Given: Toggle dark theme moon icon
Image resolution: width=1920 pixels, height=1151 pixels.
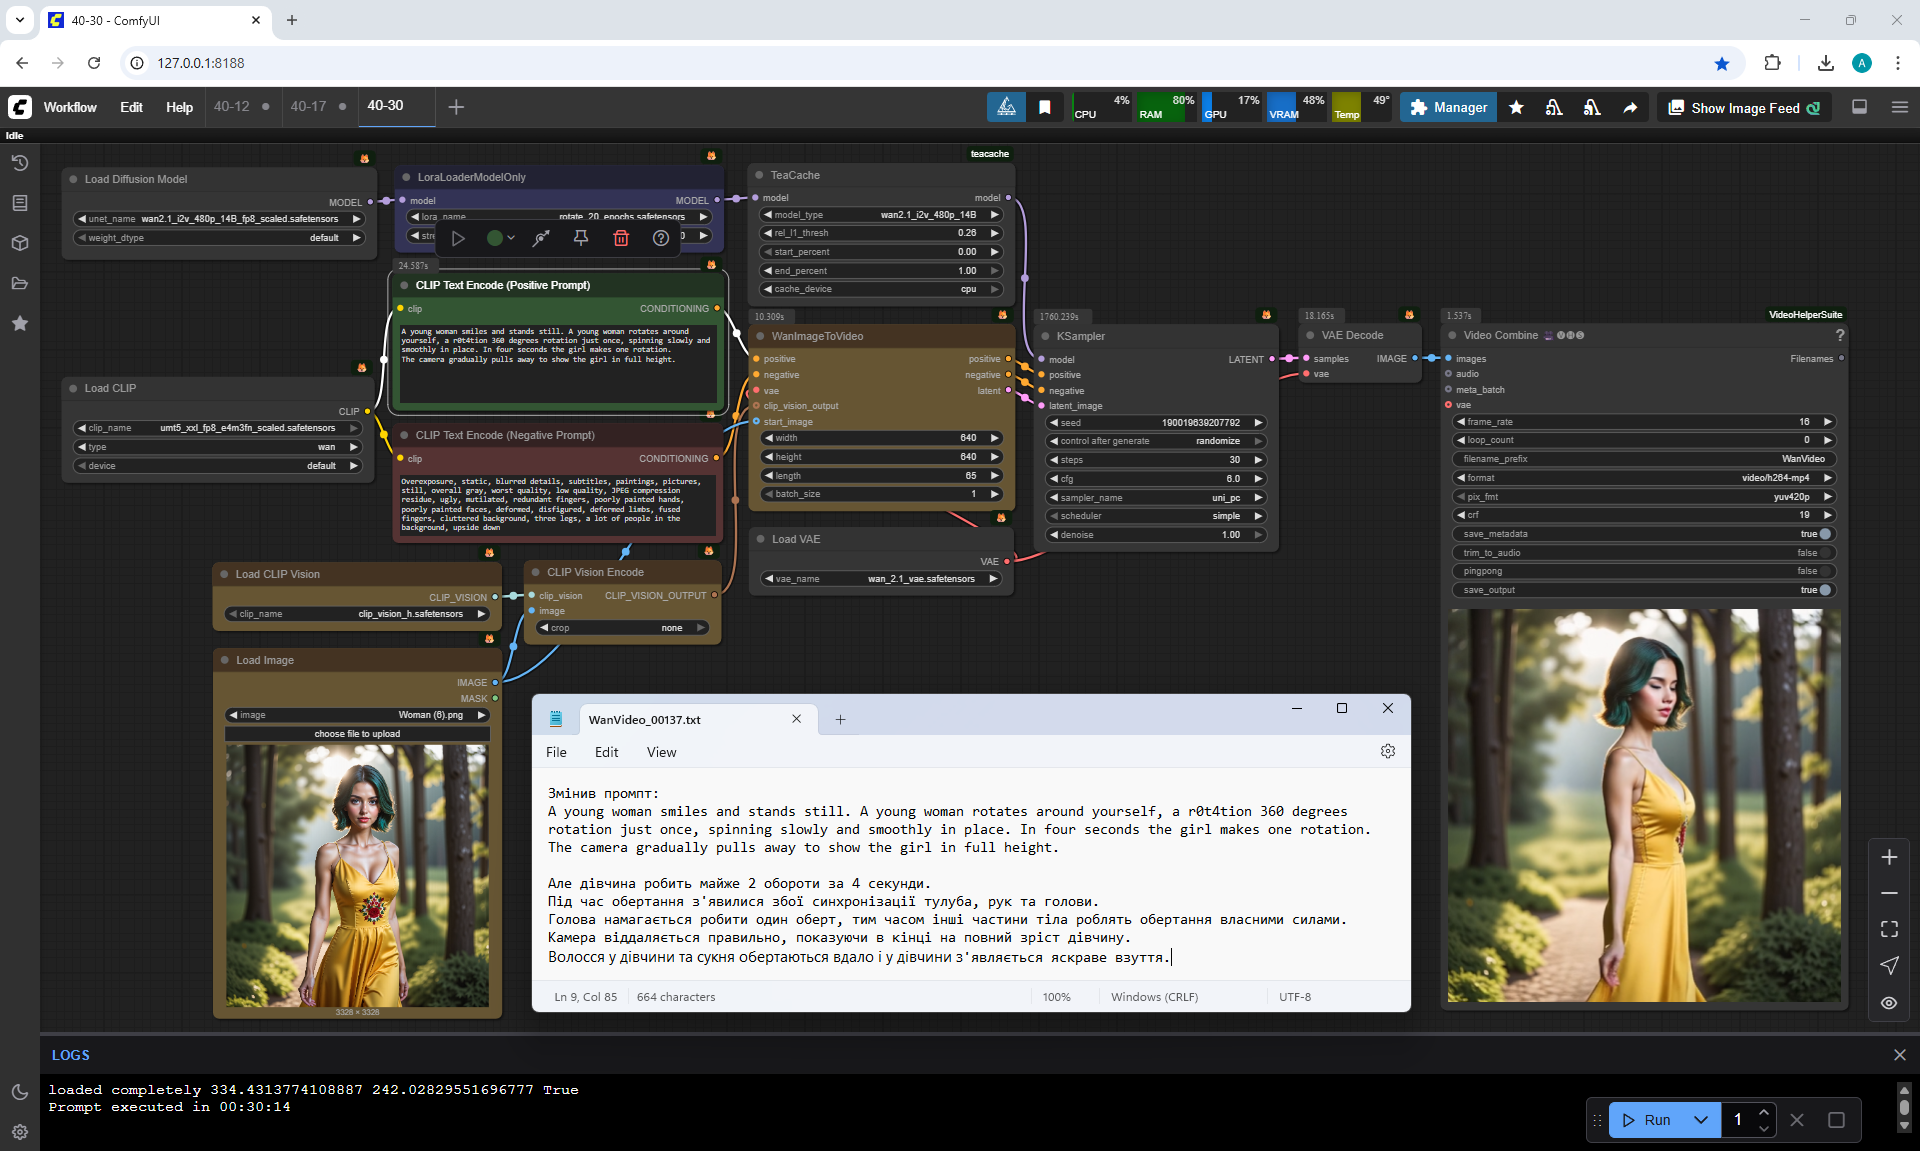Looking at the screenshot, I should [20, 1092].
